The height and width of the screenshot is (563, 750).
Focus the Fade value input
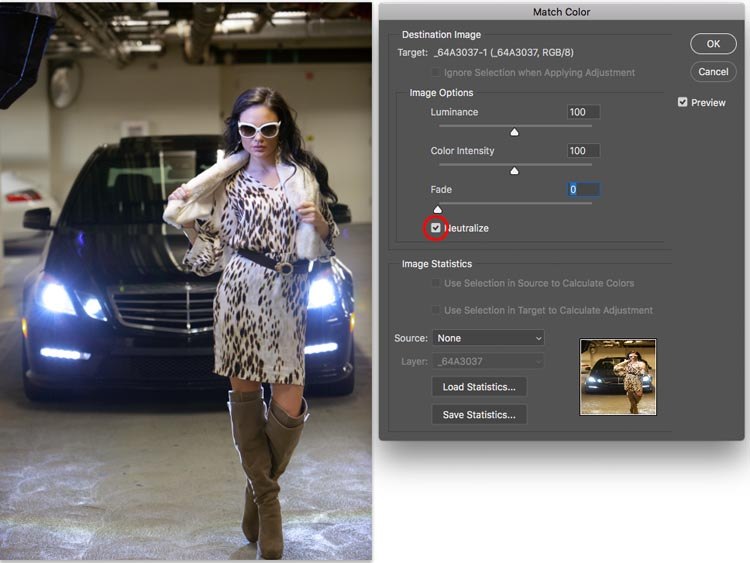(582, 189)
